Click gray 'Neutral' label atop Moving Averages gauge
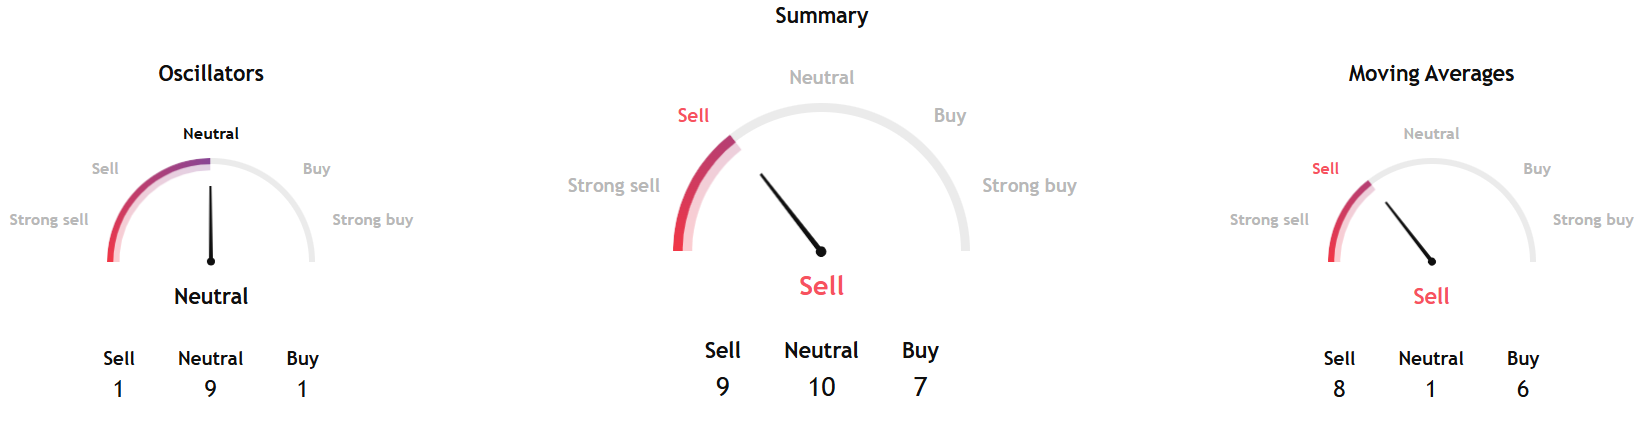This screenshot has width=1650, height=427. 1431,134
